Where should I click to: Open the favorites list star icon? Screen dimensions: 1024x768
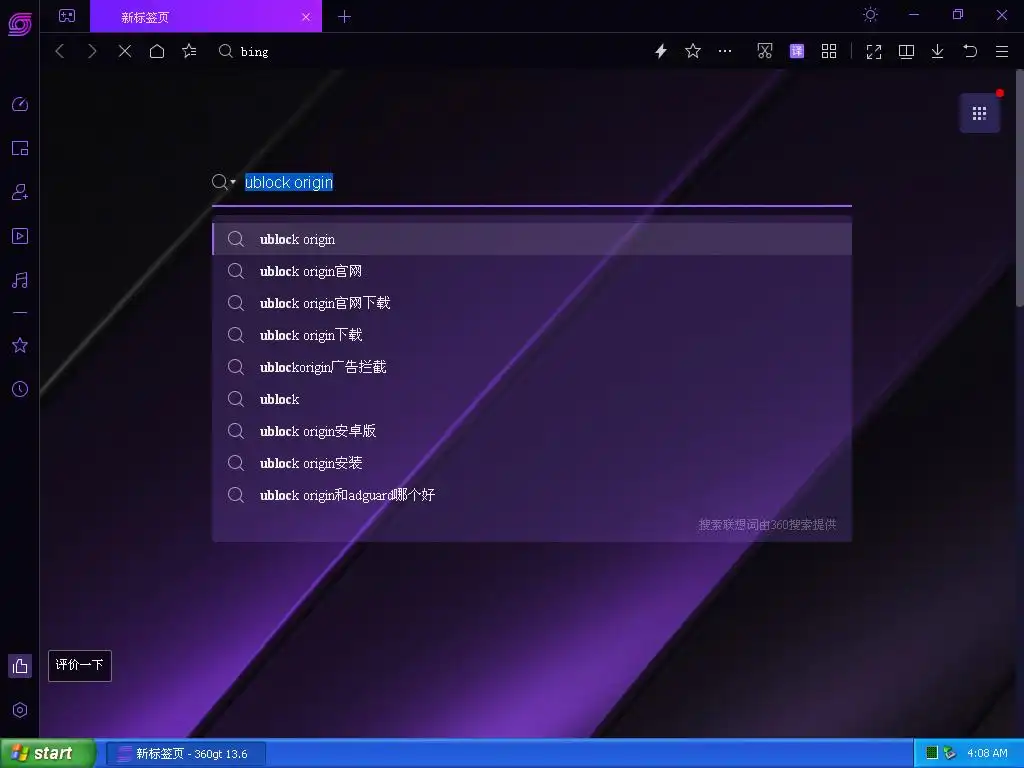[x=189, y=51]
